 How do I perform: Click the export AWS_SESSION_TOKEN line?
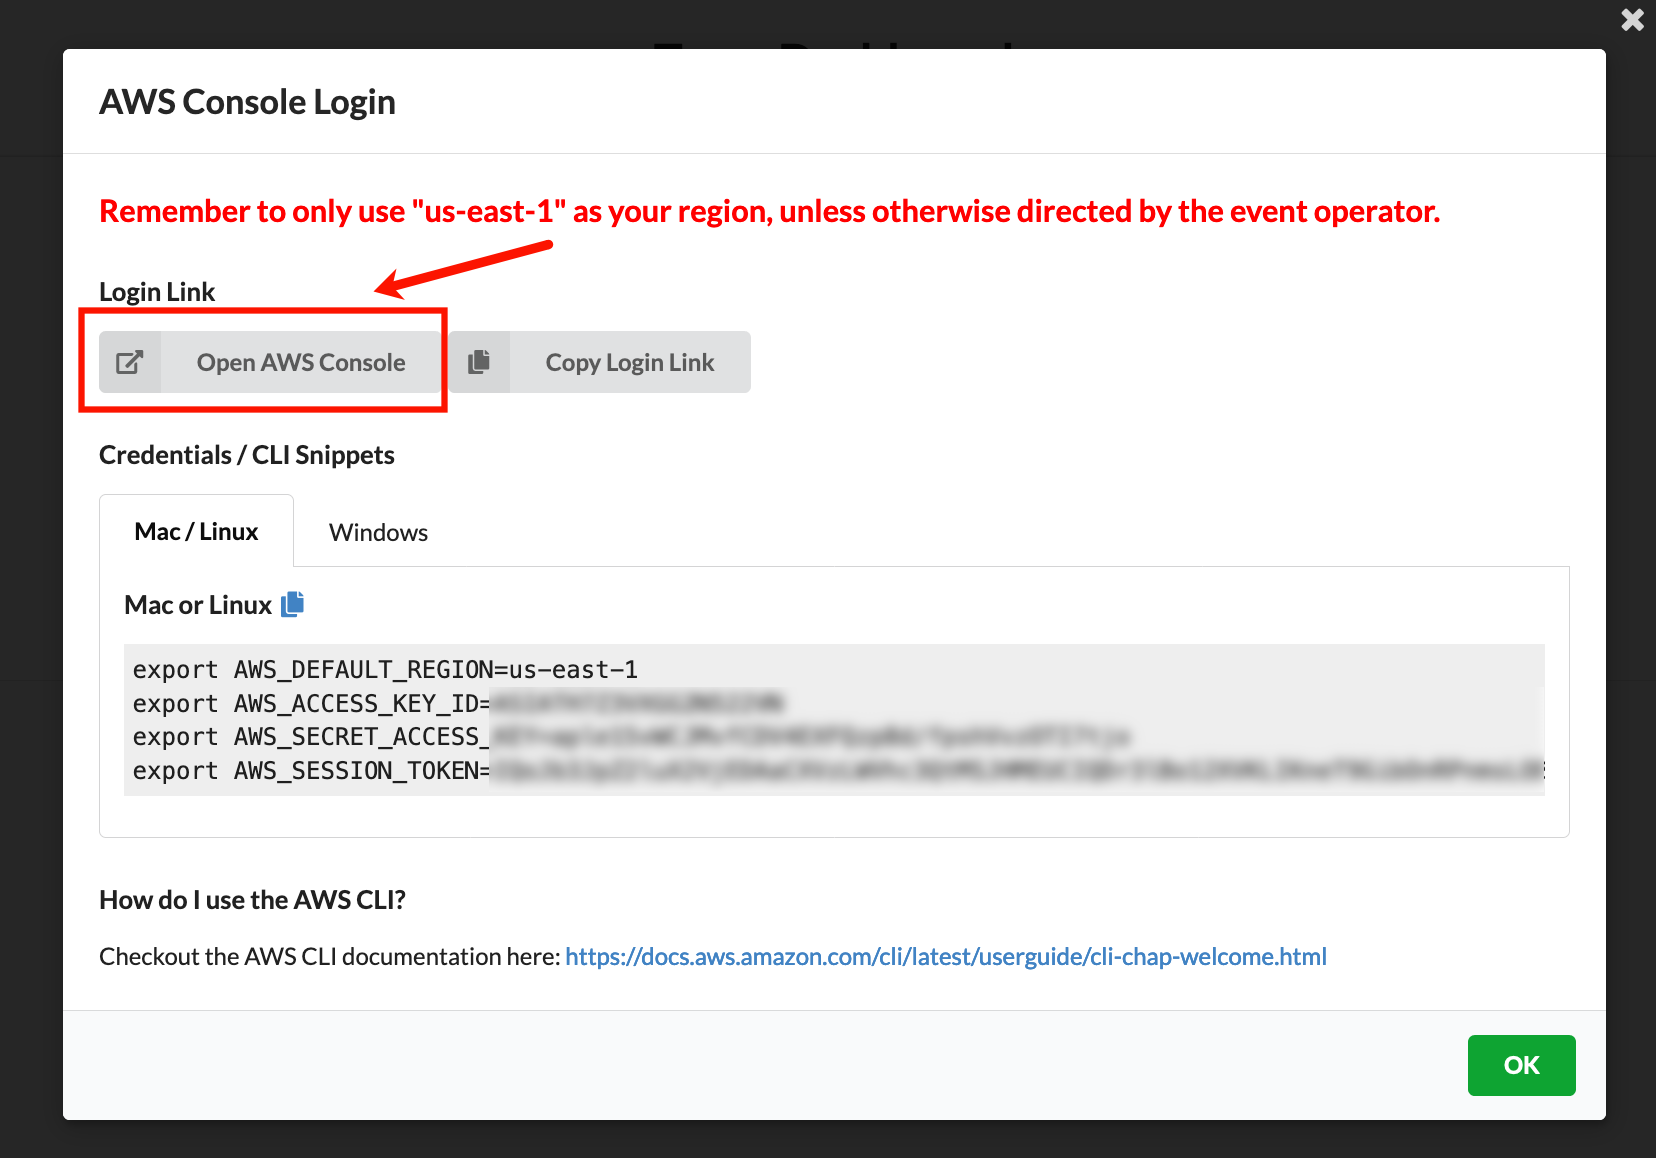point(838,771)
